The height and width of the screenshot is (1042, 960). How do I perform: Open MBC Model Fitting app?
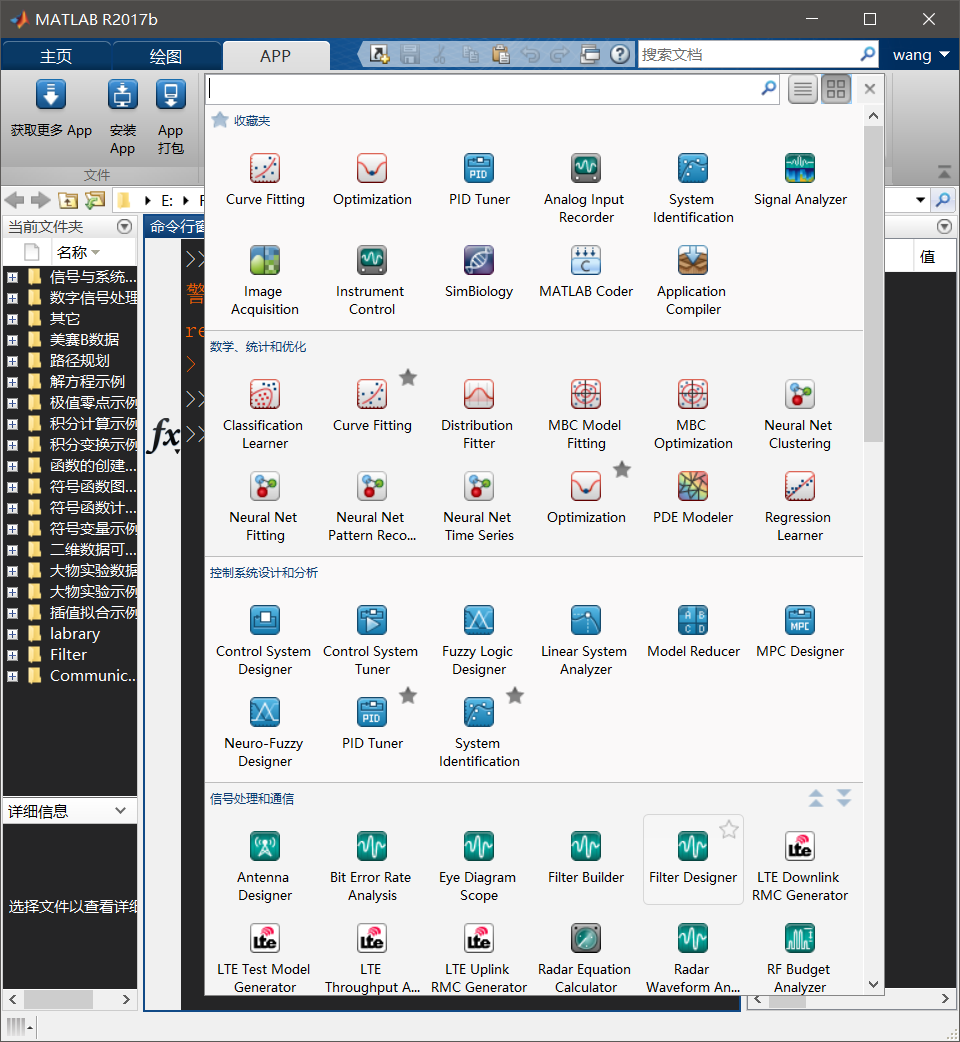click(586, 415)
